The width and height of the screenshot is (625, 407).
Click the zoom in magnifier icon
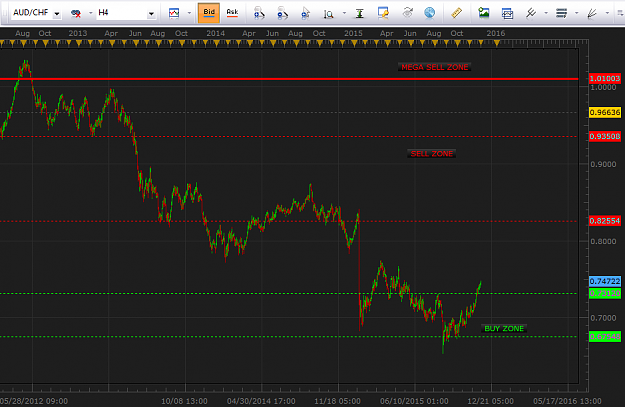pyautogui.click(x=259, y=13)
